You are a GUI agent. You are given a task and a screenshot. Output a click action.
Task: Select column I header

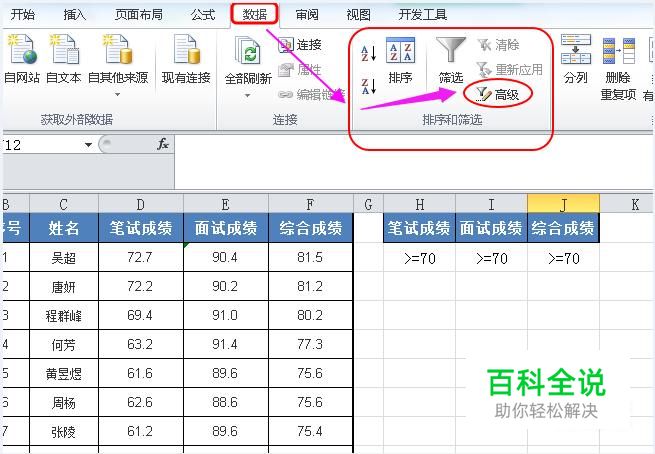(x=491, y=204)
